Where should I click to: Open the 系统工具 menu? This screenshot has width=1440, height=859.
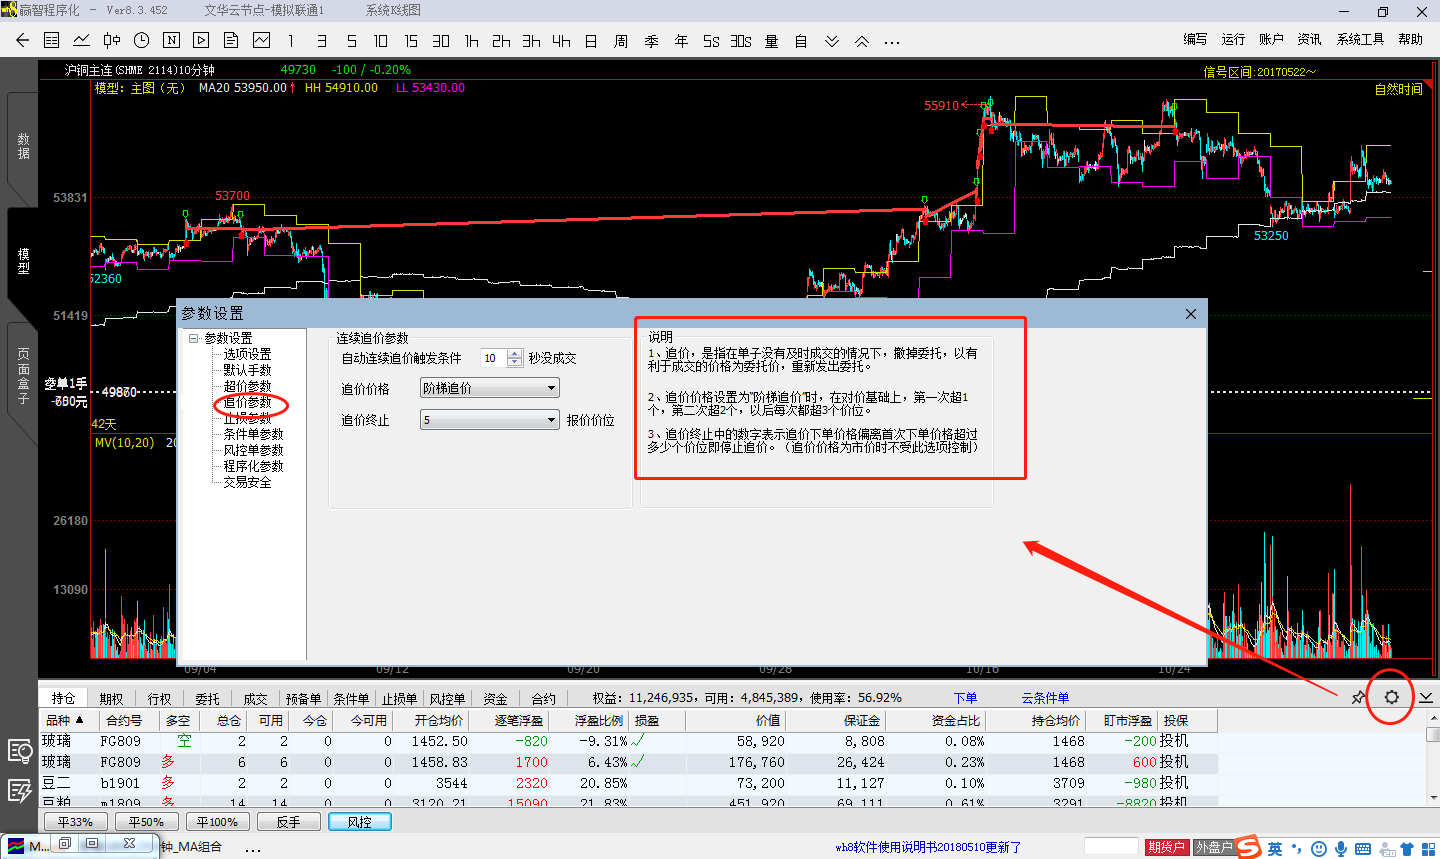(1360, 39)
